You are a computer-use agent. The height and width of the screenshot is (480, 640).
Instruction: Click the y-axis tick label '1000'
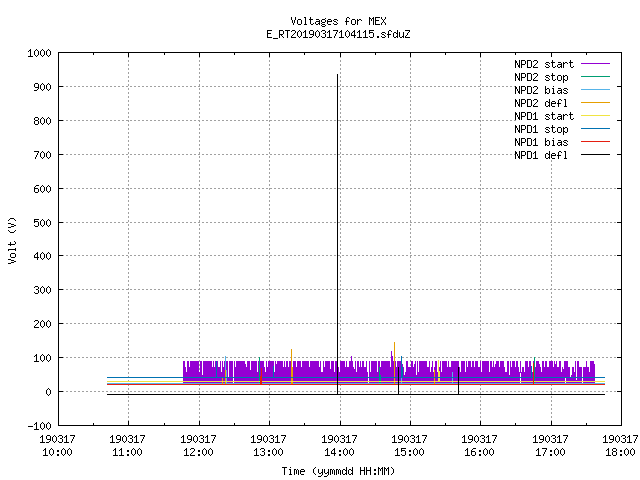pos(40,53)
